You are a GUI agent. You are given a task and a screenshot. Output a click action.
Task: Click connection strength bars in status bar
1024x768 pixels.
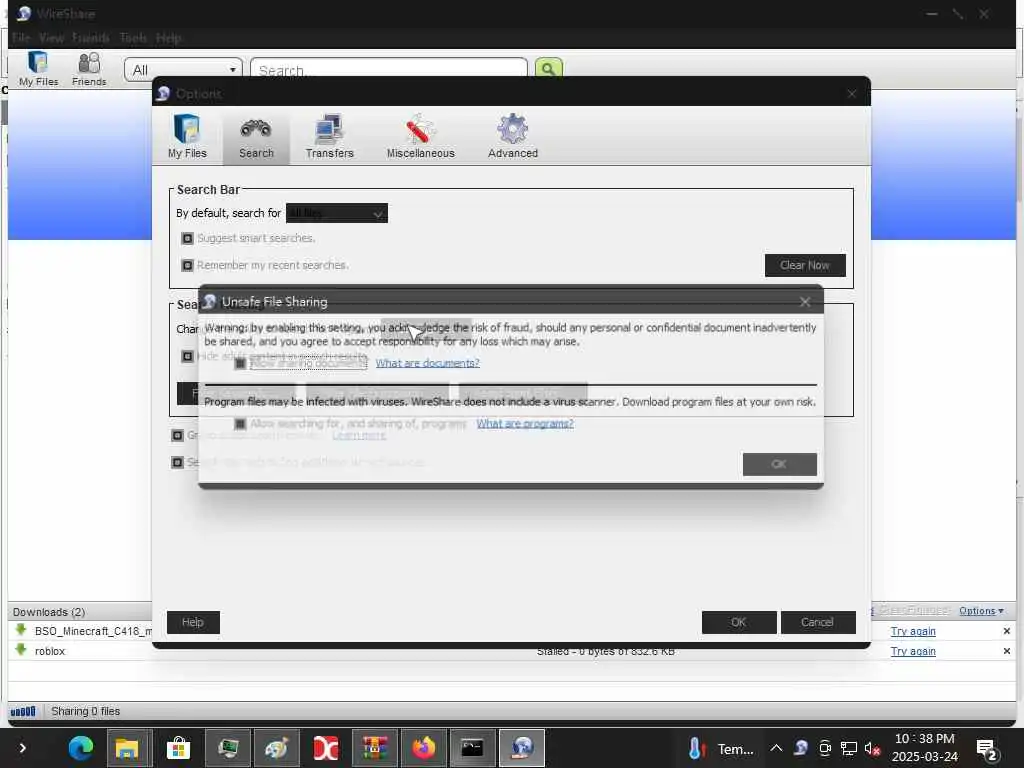click(x=23, y=711)
